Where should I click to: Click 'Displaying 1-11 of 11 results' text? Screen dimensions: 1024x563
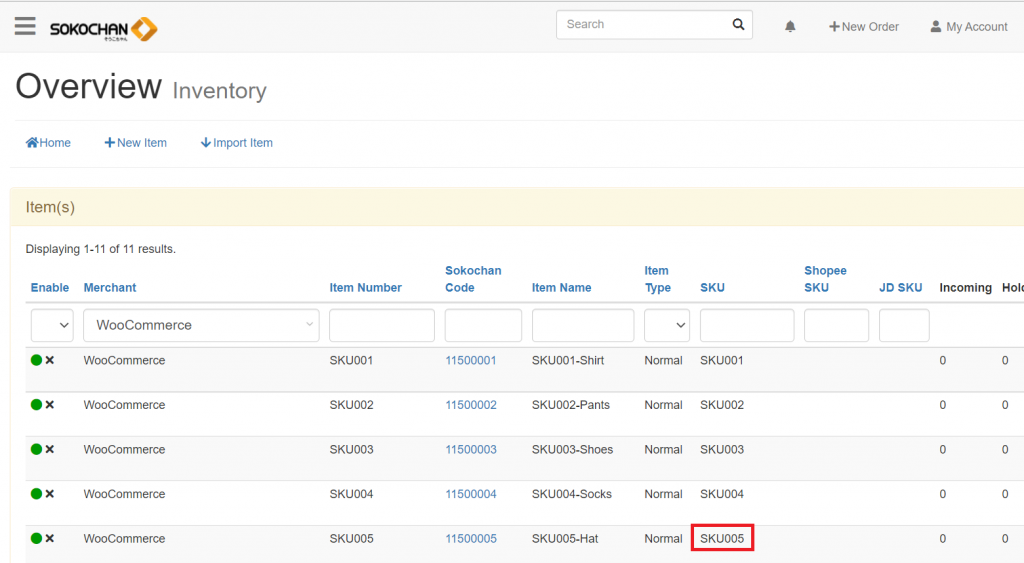(x=101, y=249)
